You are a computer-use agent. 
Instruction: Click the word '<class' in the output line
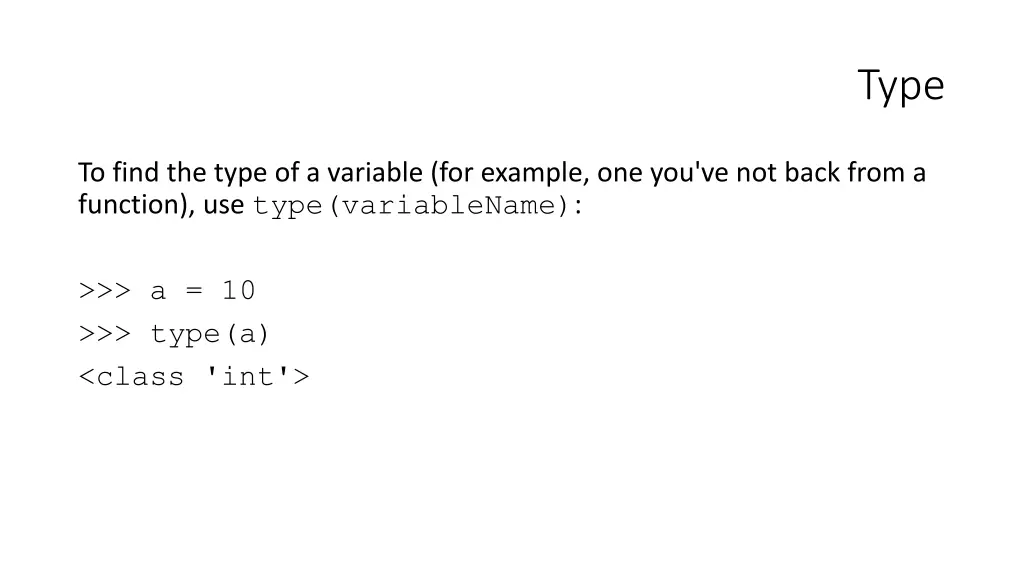131,377
